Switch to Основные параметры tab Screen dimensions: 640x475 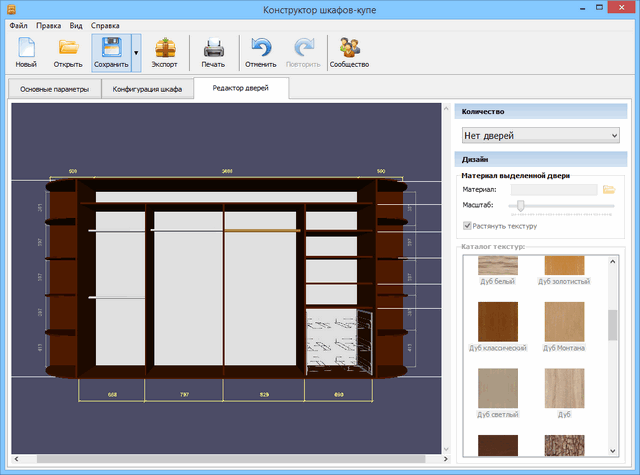pyautogui.click(x=54, y=89)
